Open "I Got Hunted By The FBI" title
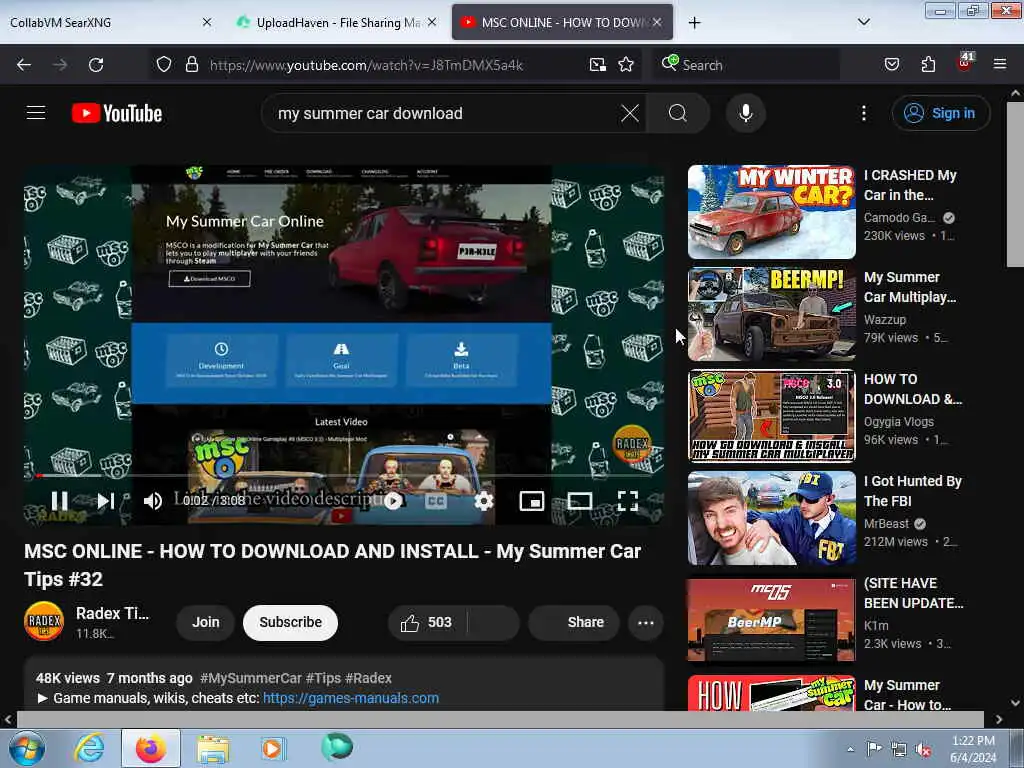Screen dimensions: 1024x768 (x=912, y=491)
